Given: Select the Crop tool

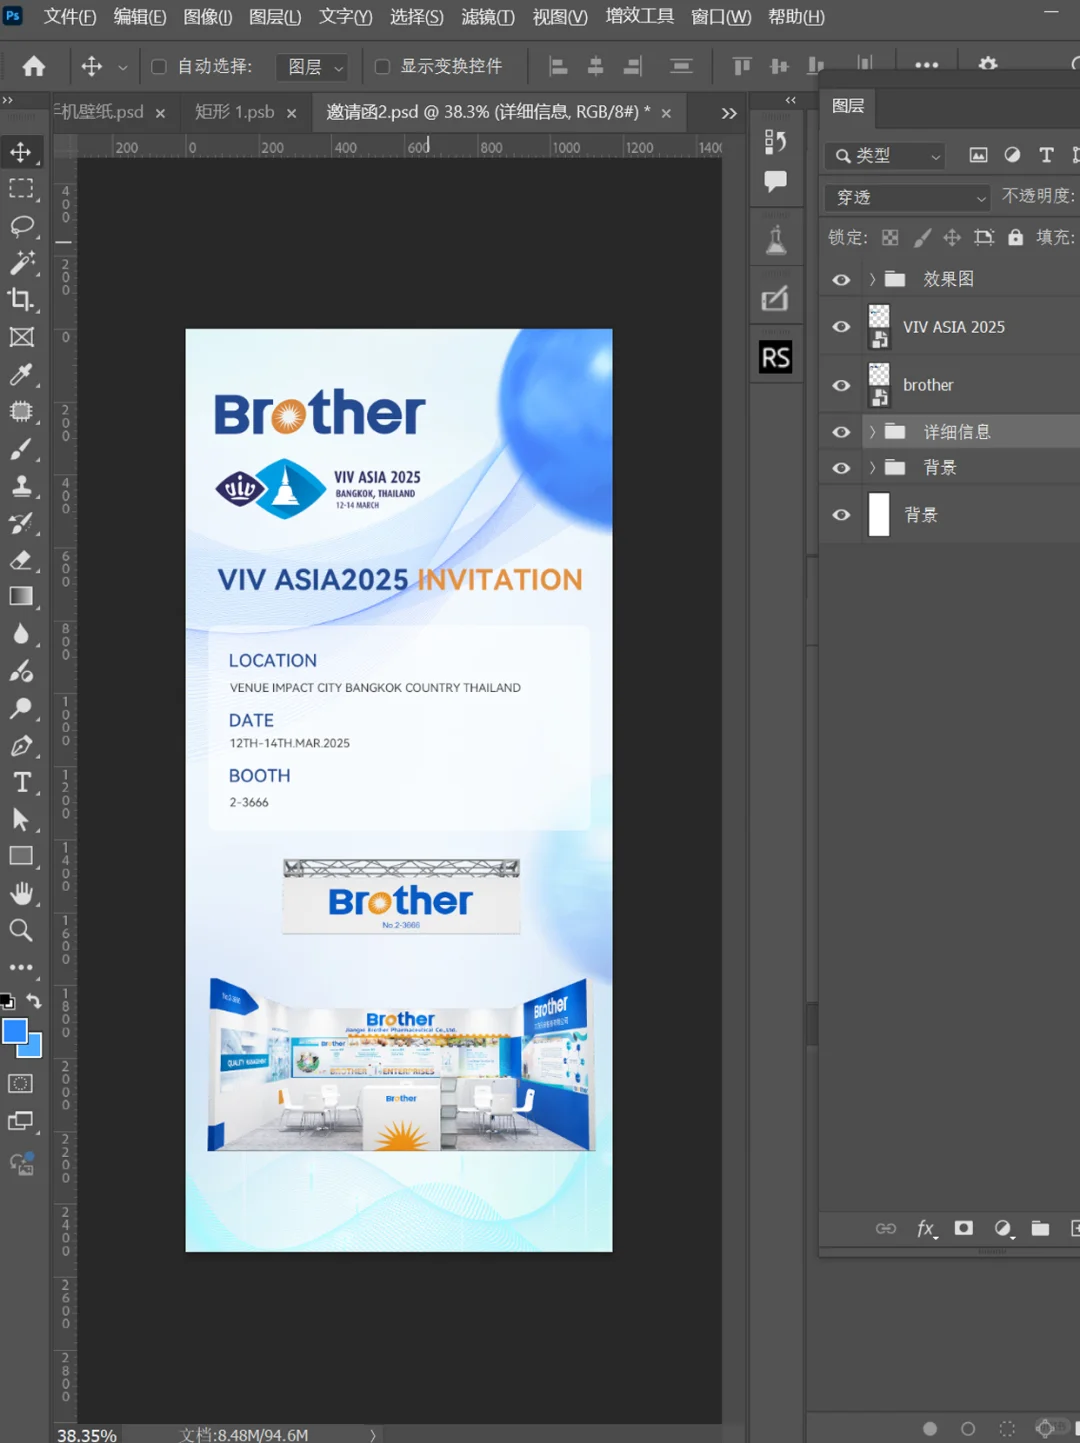Looking at the screenshot, I should [21, 300].
